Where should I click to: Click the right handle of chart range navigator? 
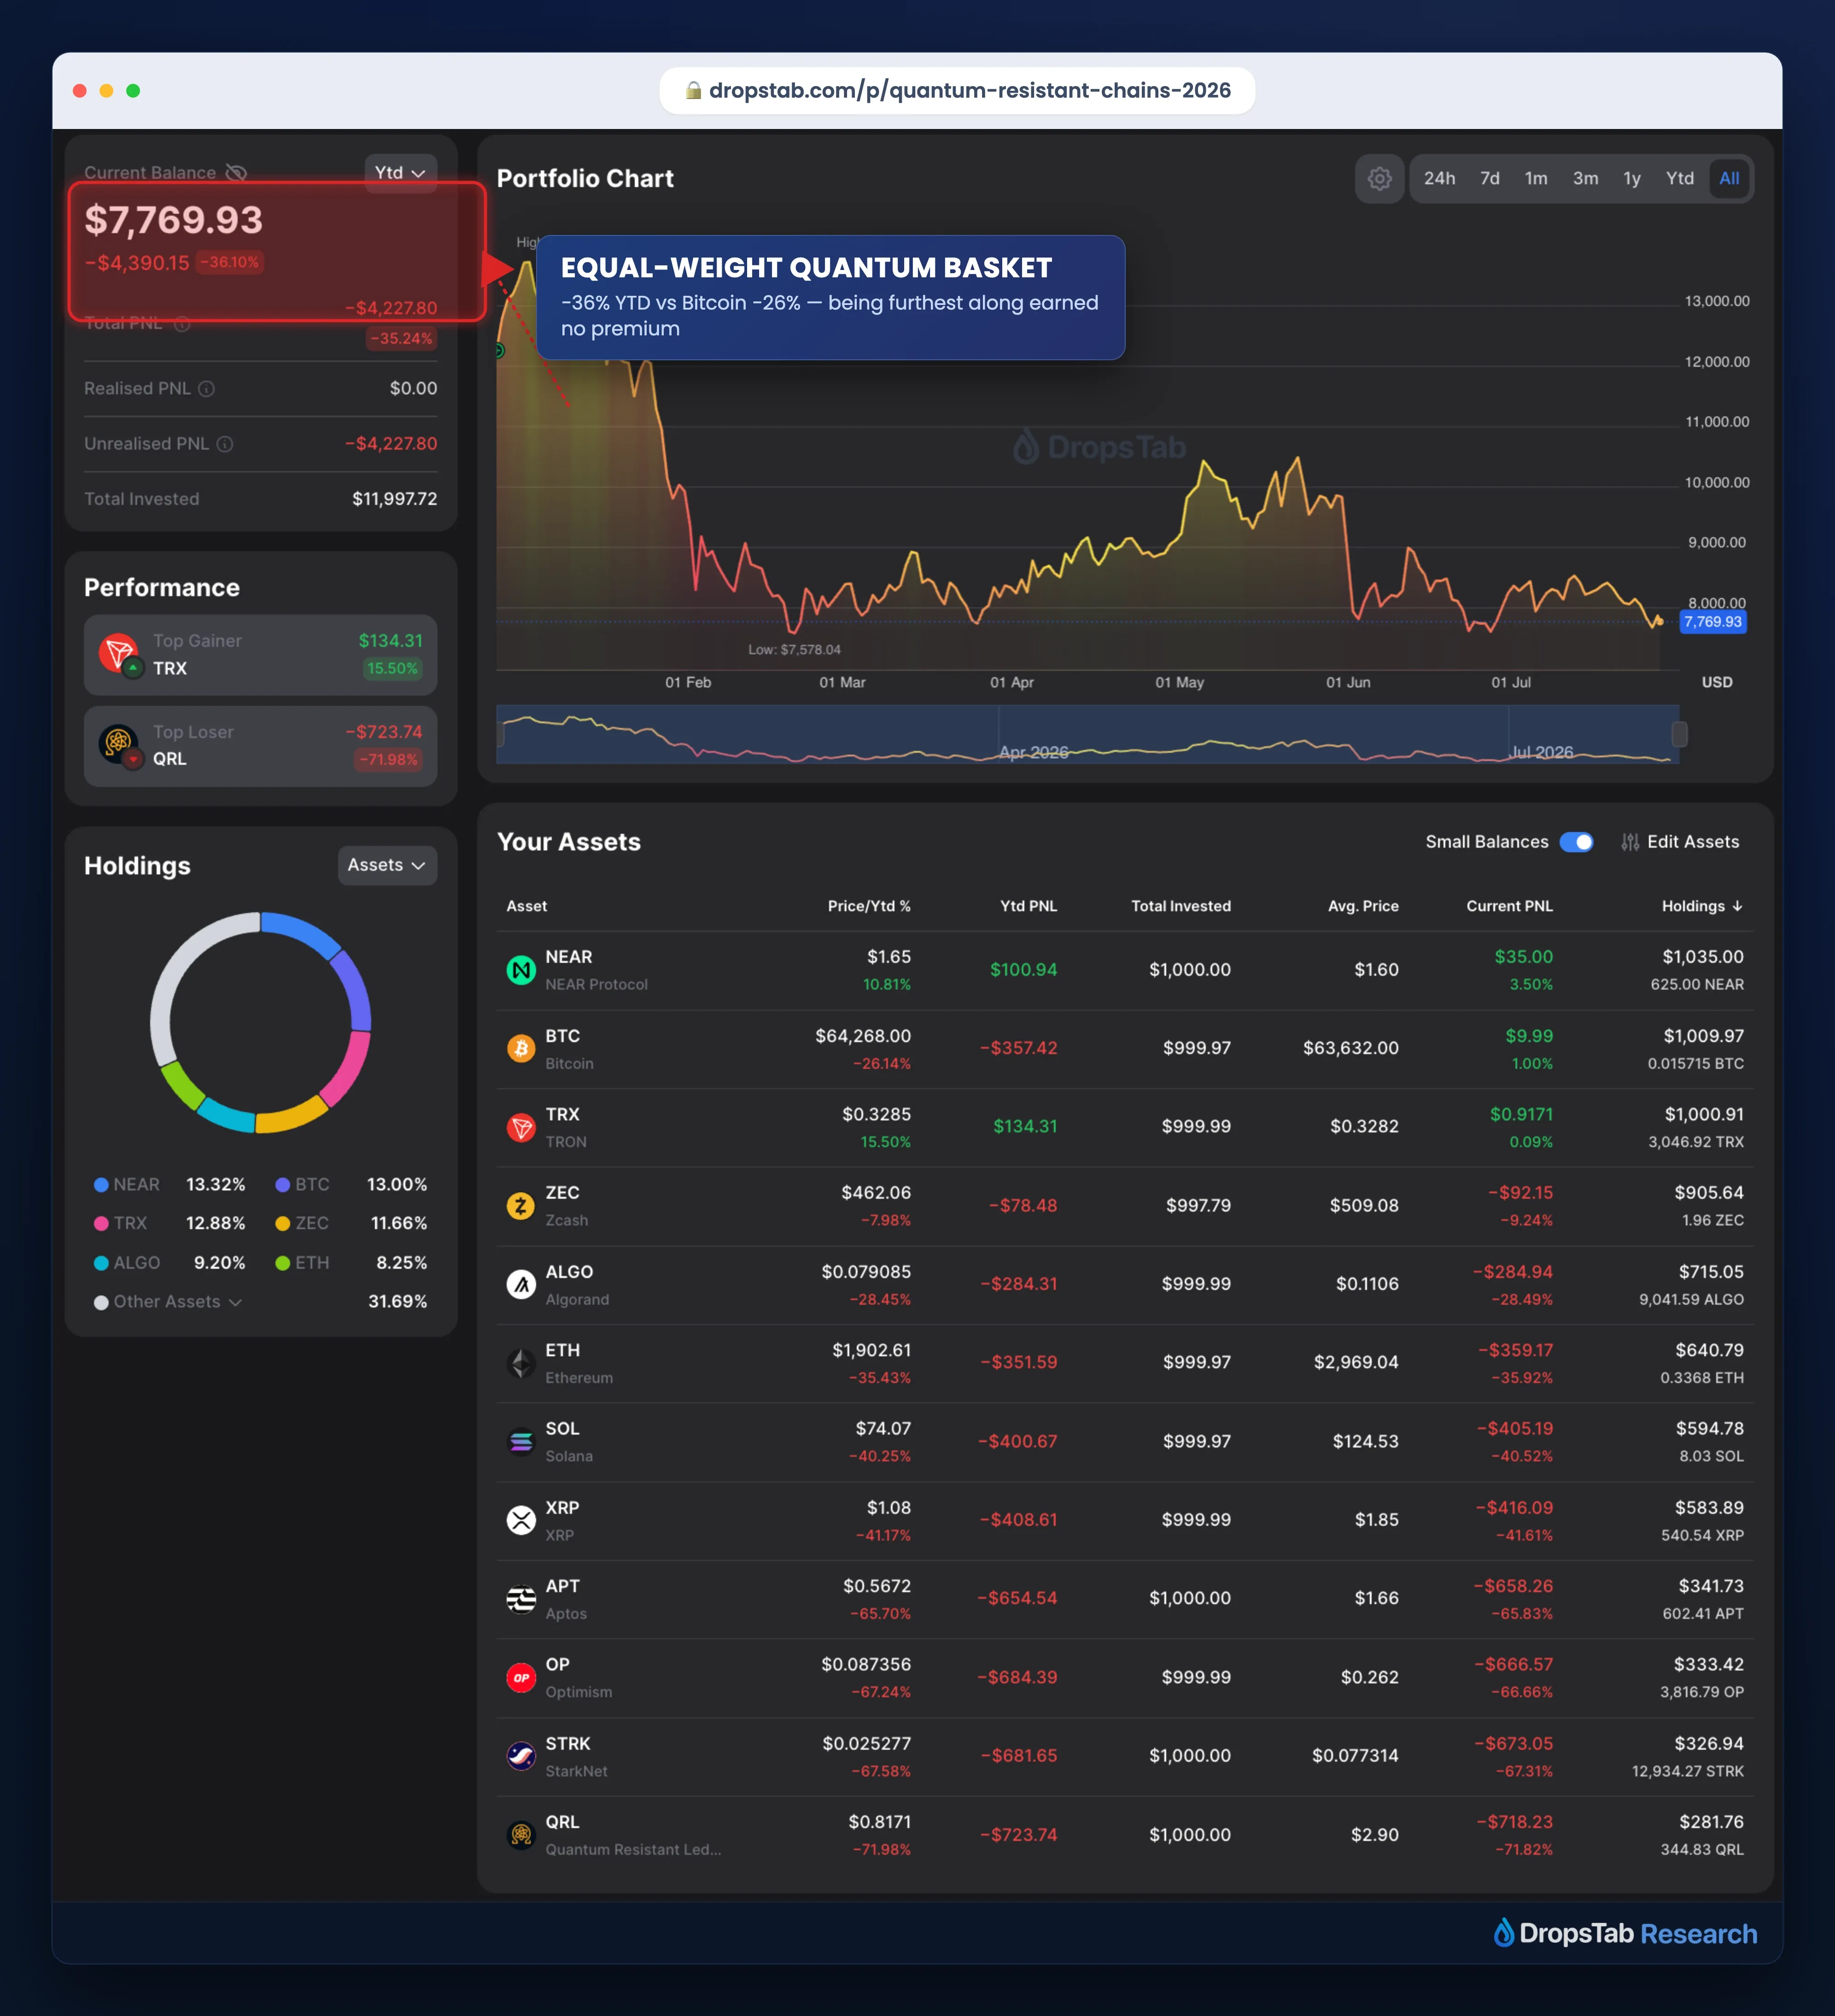tap(1680, 734)
